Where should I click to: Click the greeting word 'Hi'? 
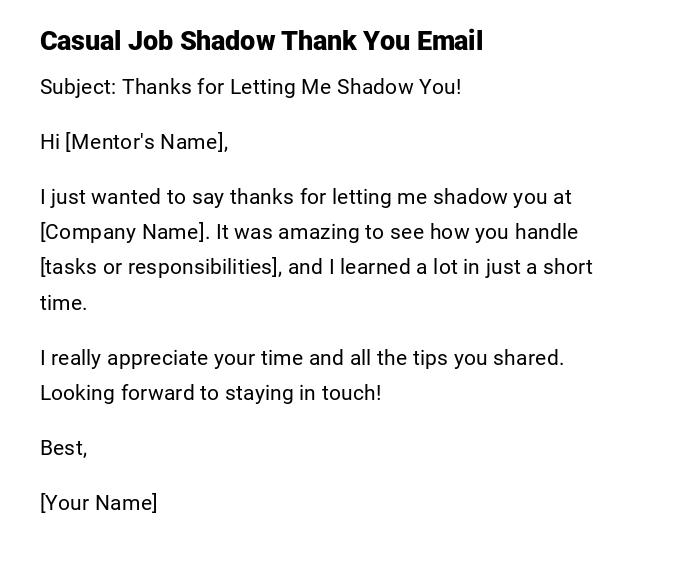pos(50,142)
